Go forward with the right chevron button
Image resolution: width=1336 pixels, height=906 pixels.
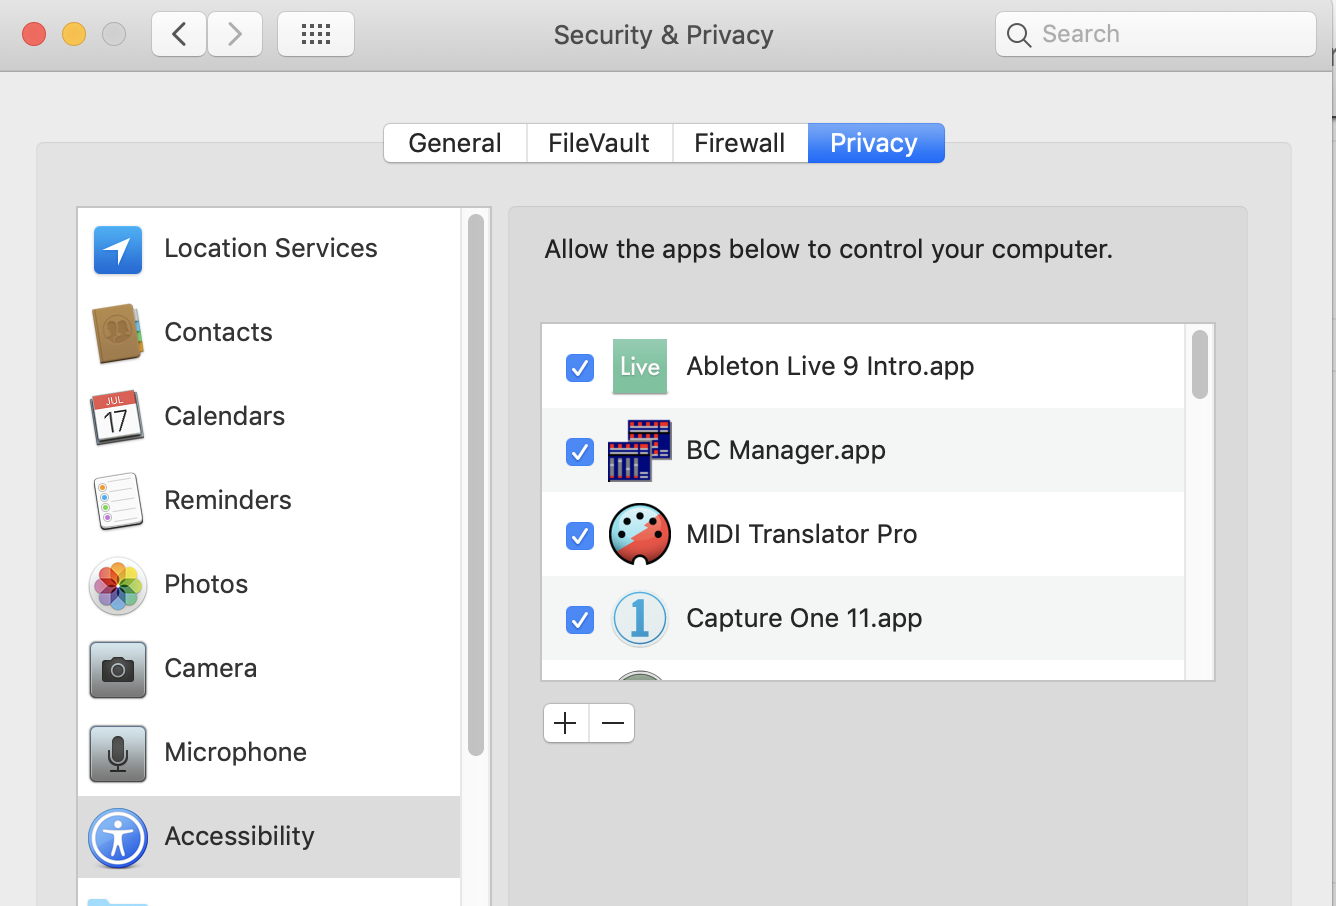[x=235, y=34]
